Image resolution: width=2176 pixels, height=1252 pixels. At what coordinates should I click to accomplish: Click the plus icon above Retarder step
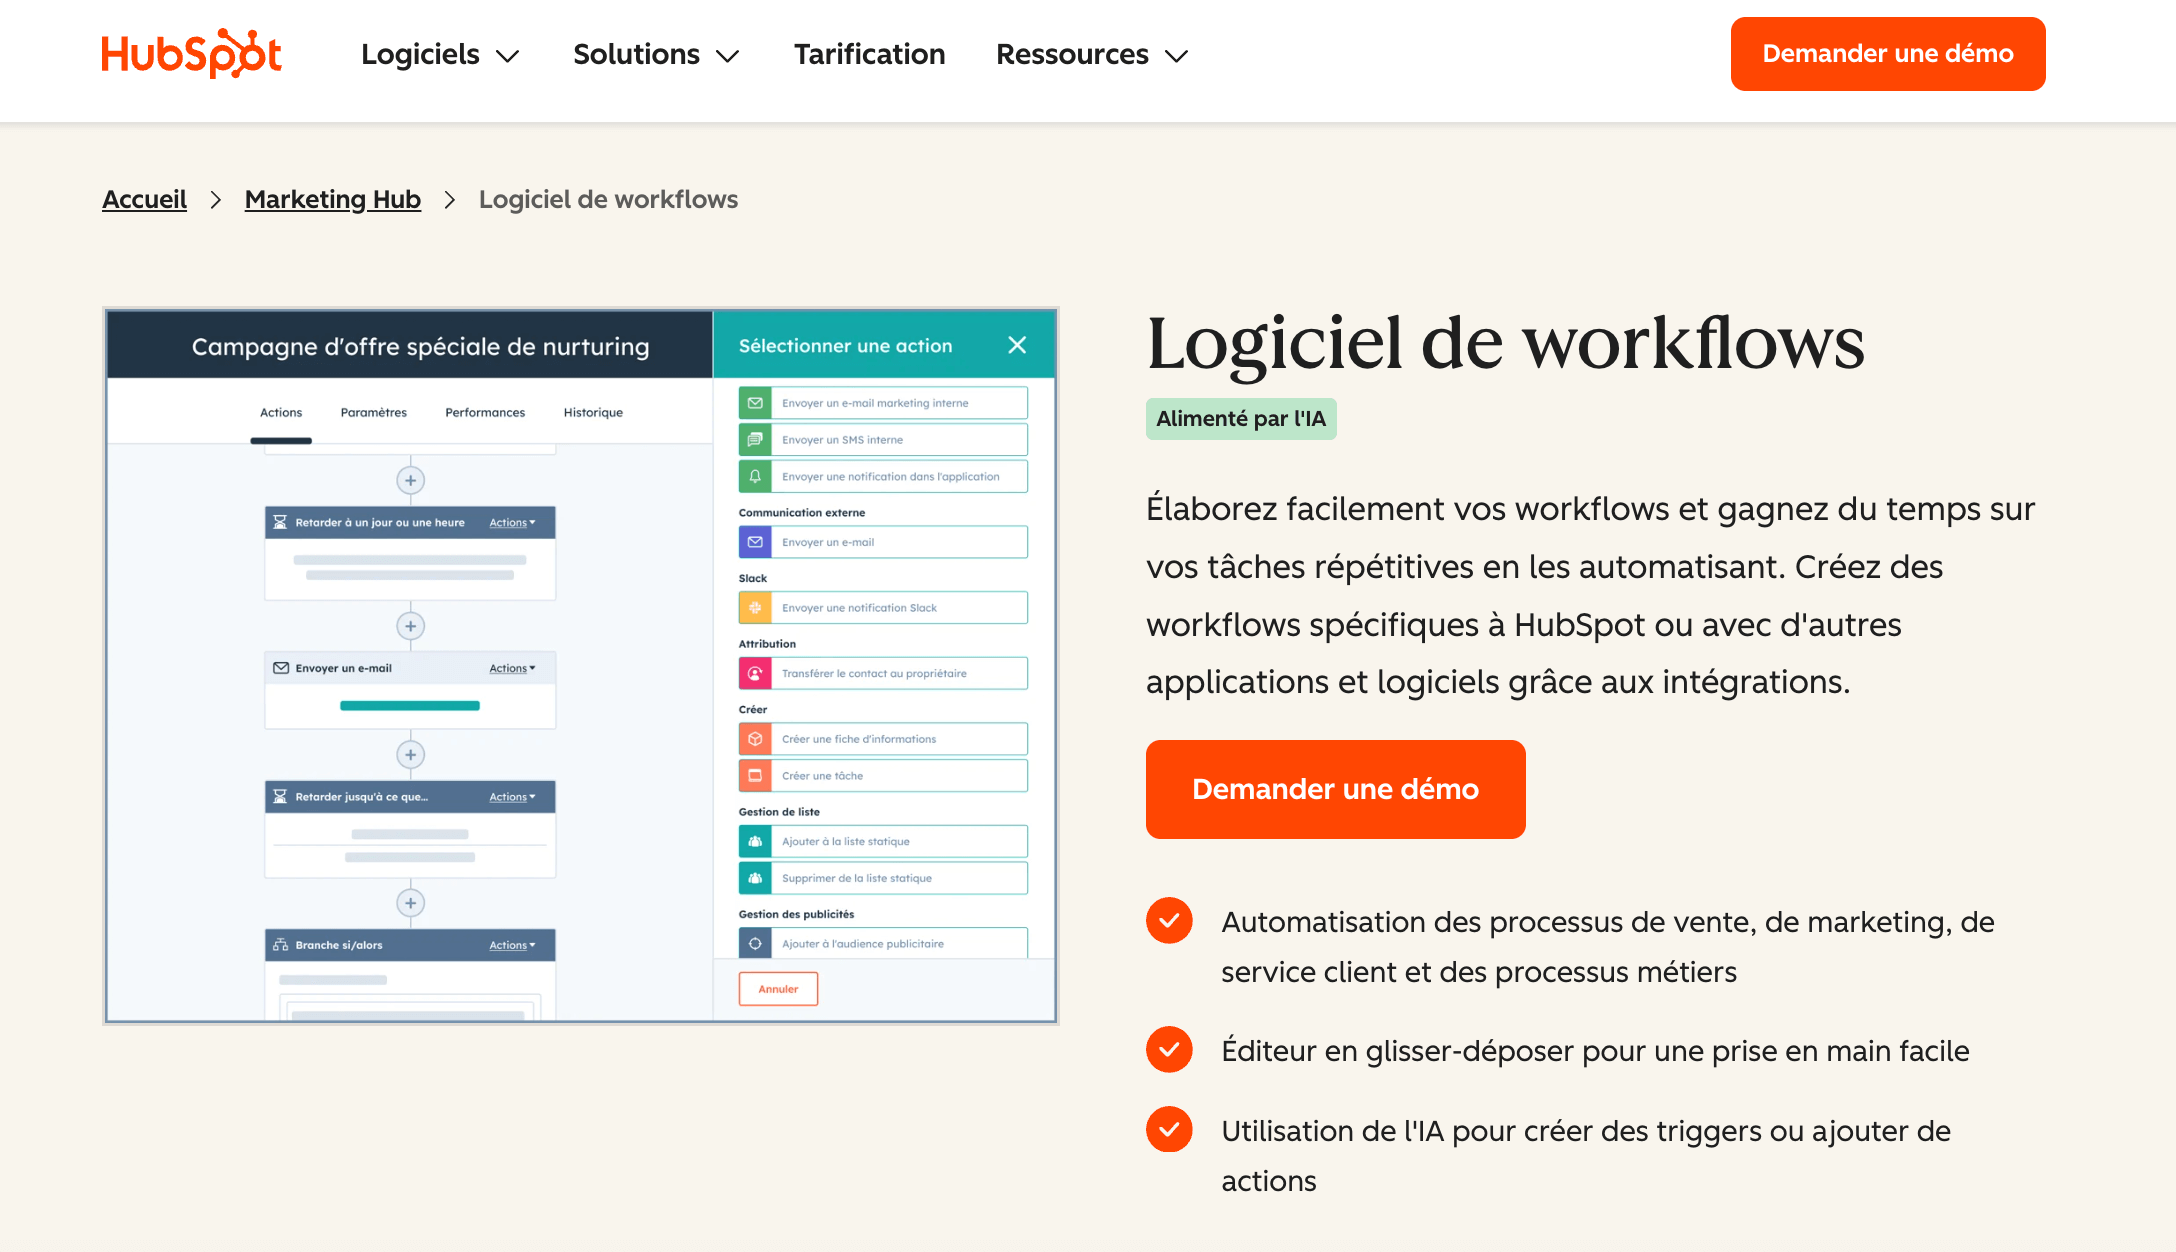coord(410,480)
